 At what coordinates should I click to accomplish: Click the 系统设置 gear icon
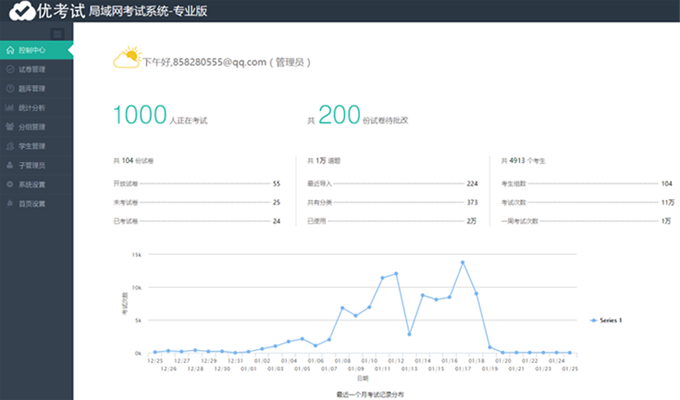coord(9,184)
